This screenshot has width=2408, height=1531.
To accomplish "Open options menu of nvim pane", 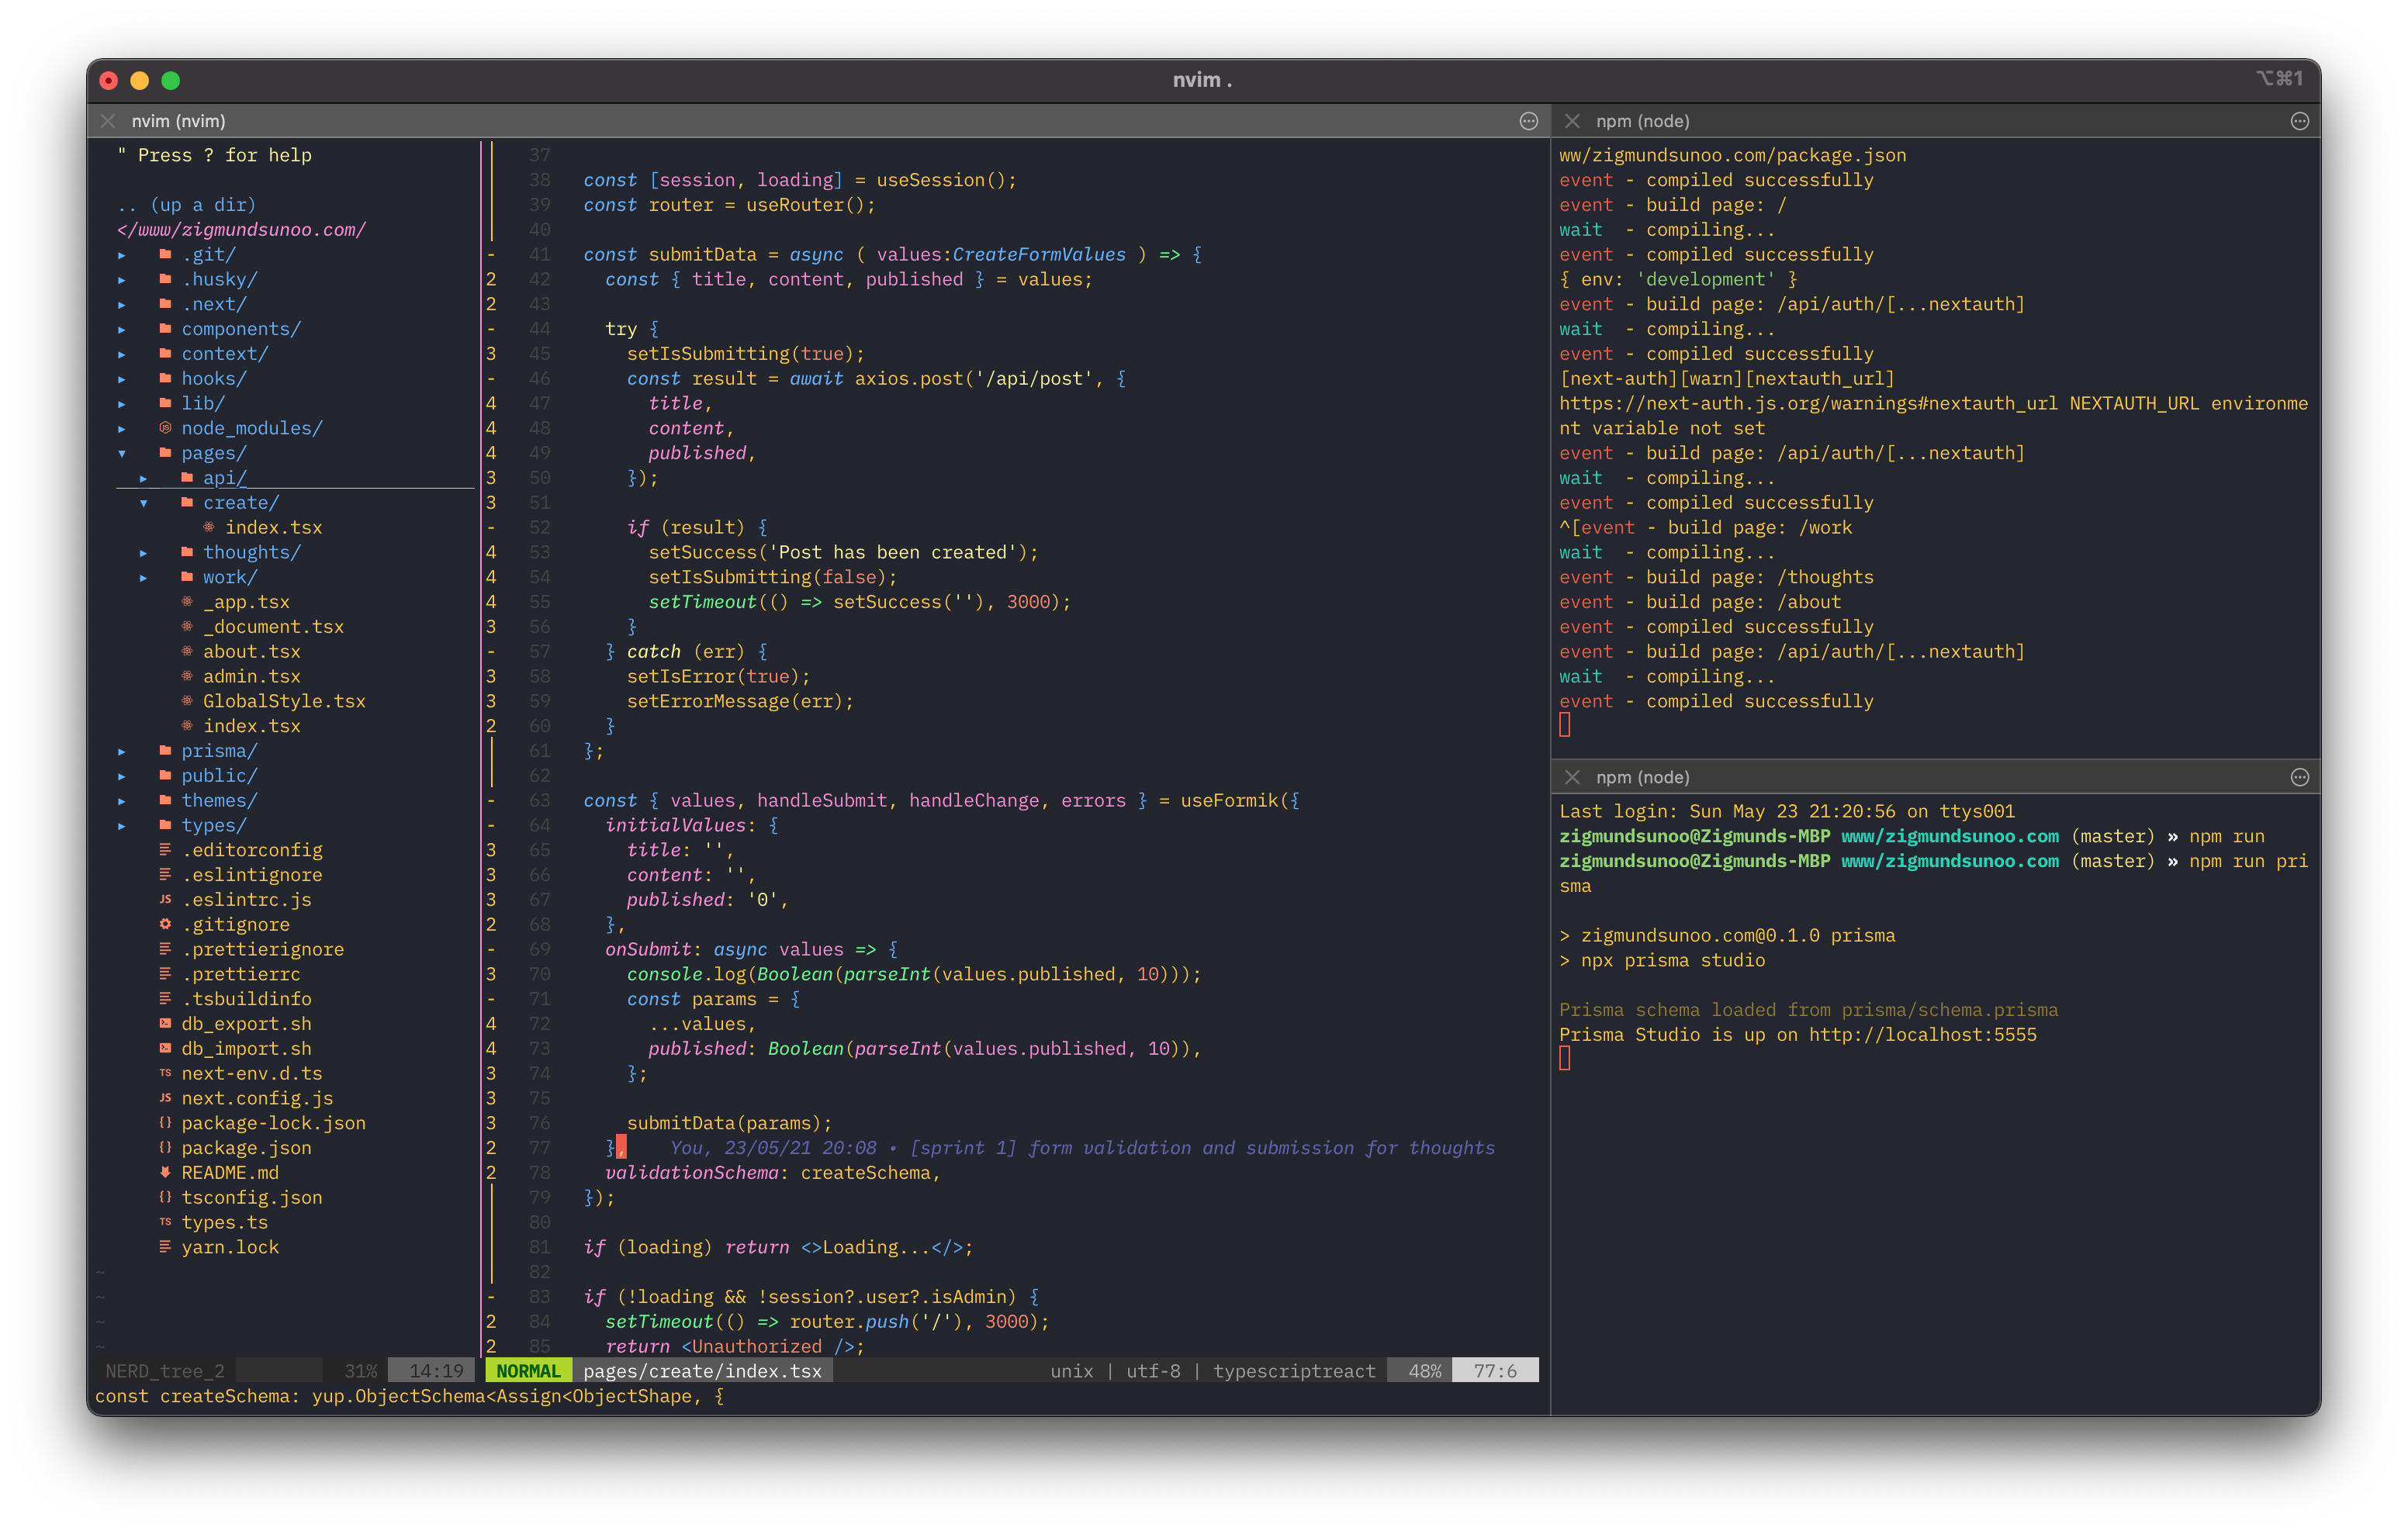I will (1529, 121).
